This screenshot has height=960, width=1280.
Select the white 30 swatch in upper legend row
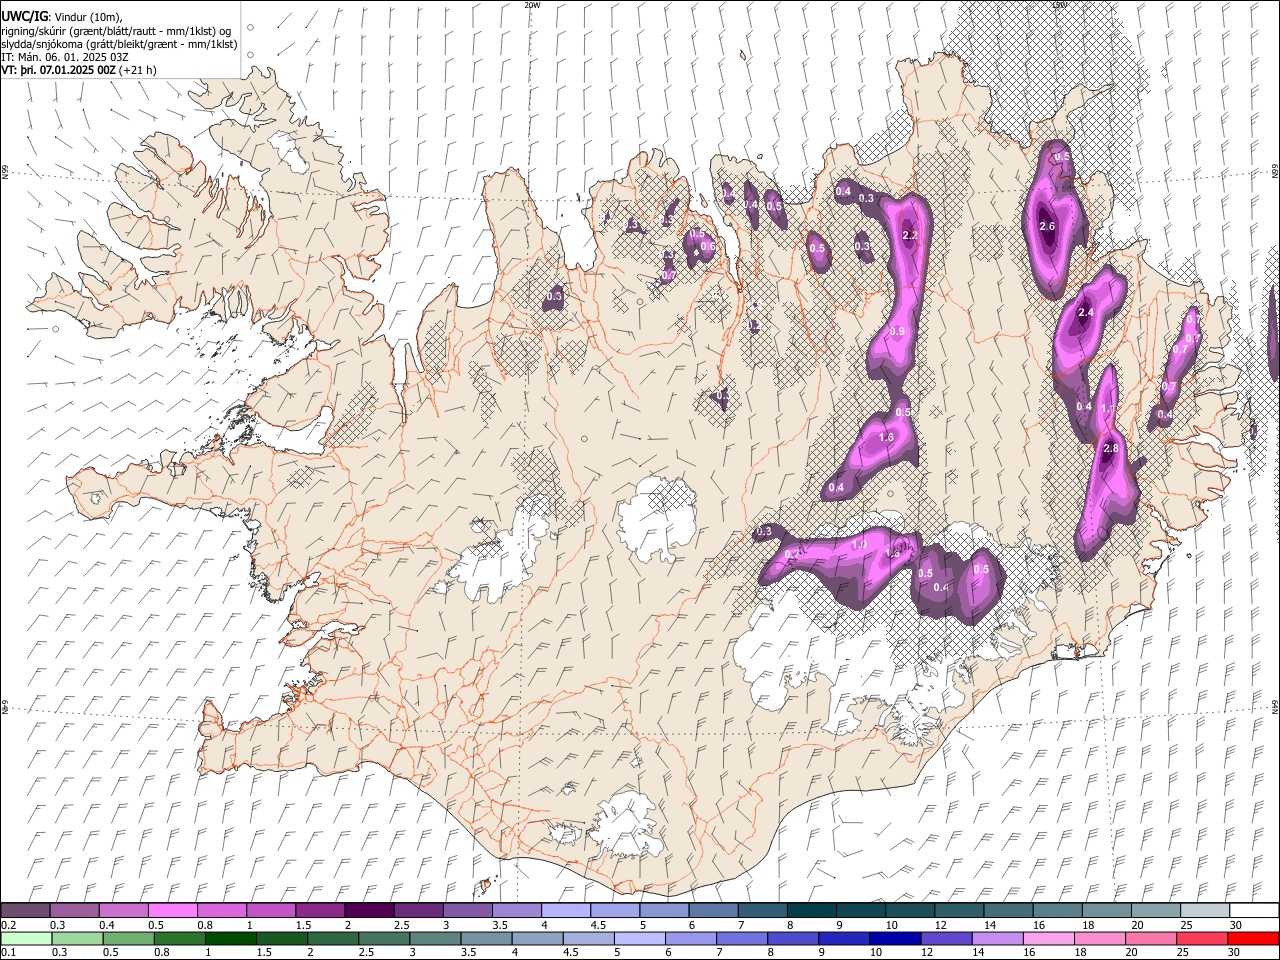(x=1253, y=911)
